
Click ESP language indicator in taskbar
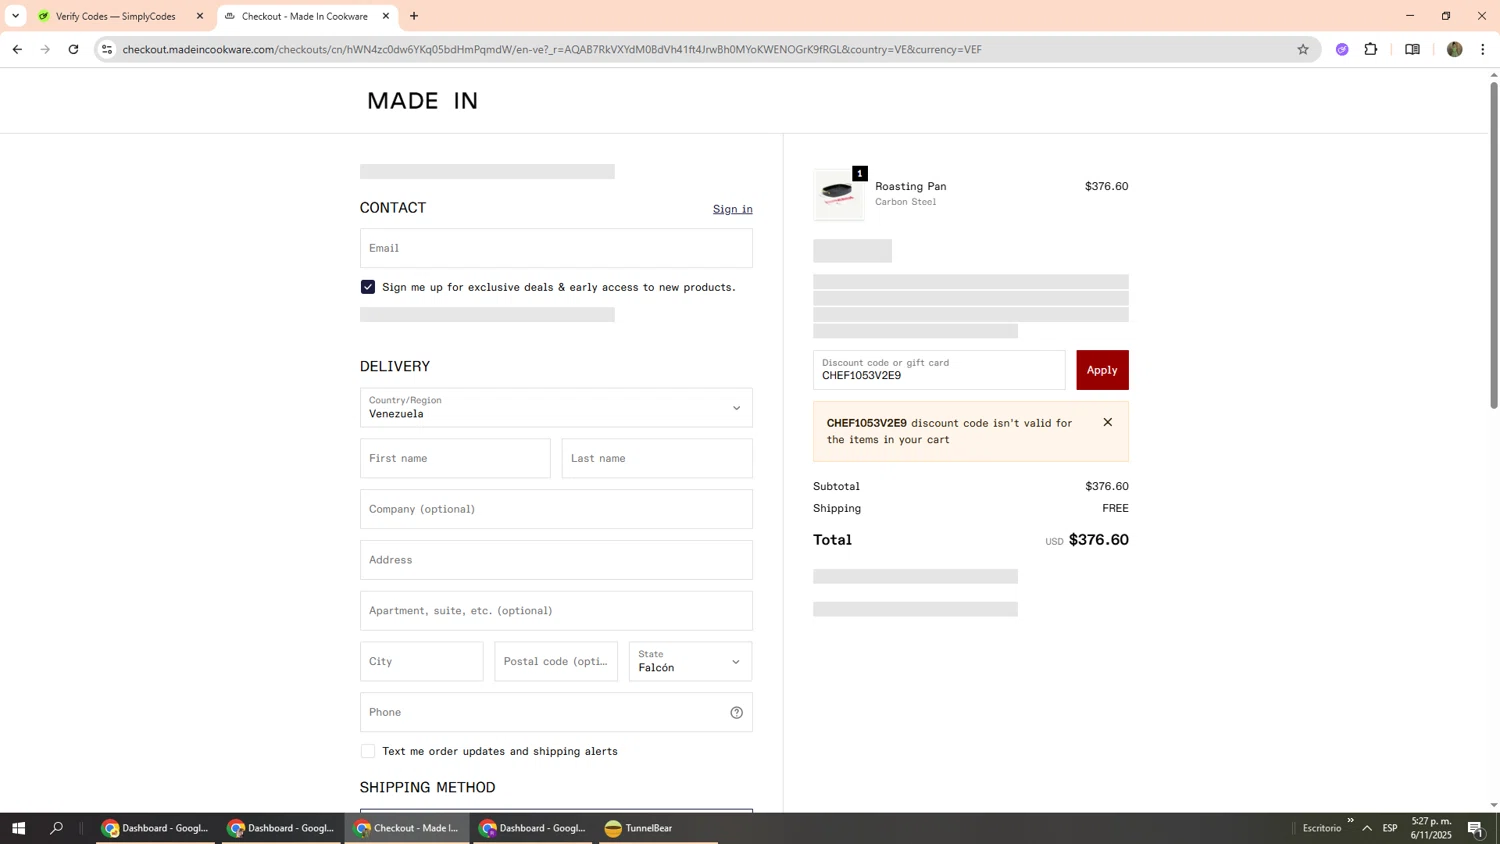pos(1390,828)
